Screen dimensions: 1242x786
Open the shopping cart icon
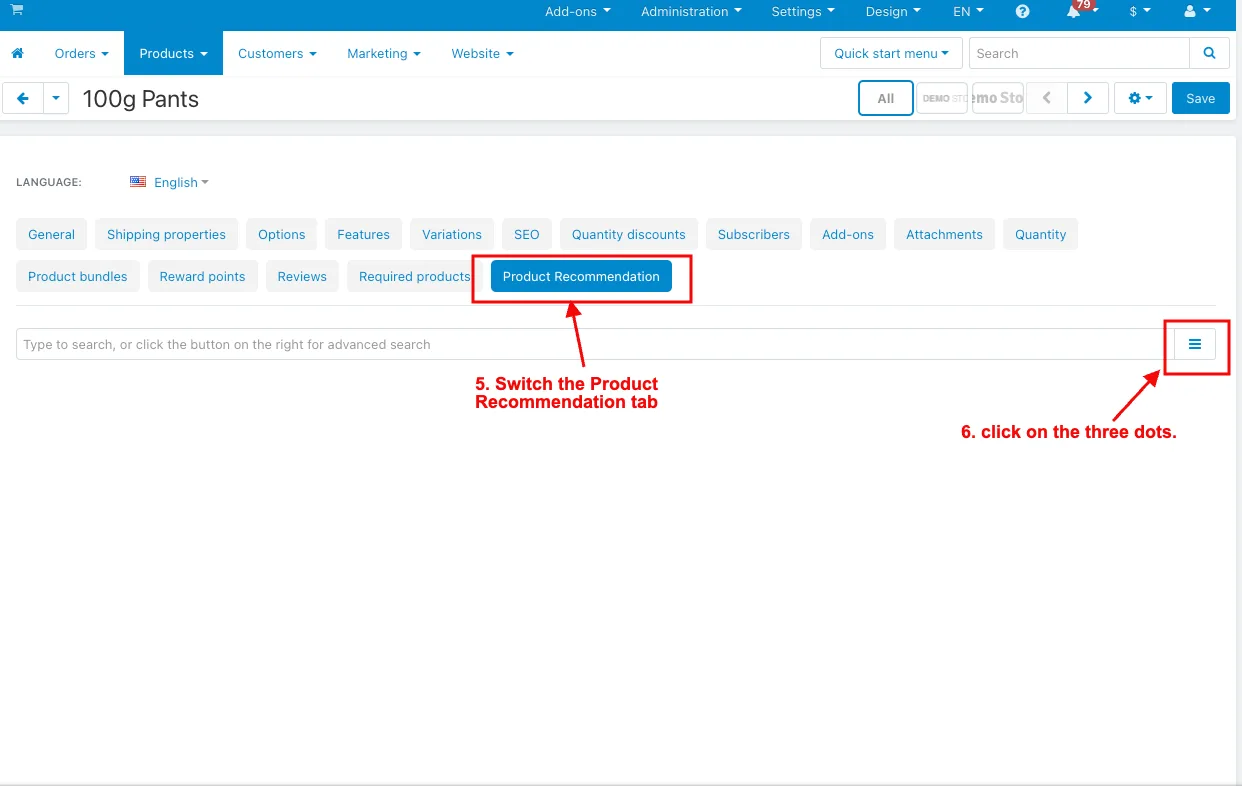coord(17,9)
